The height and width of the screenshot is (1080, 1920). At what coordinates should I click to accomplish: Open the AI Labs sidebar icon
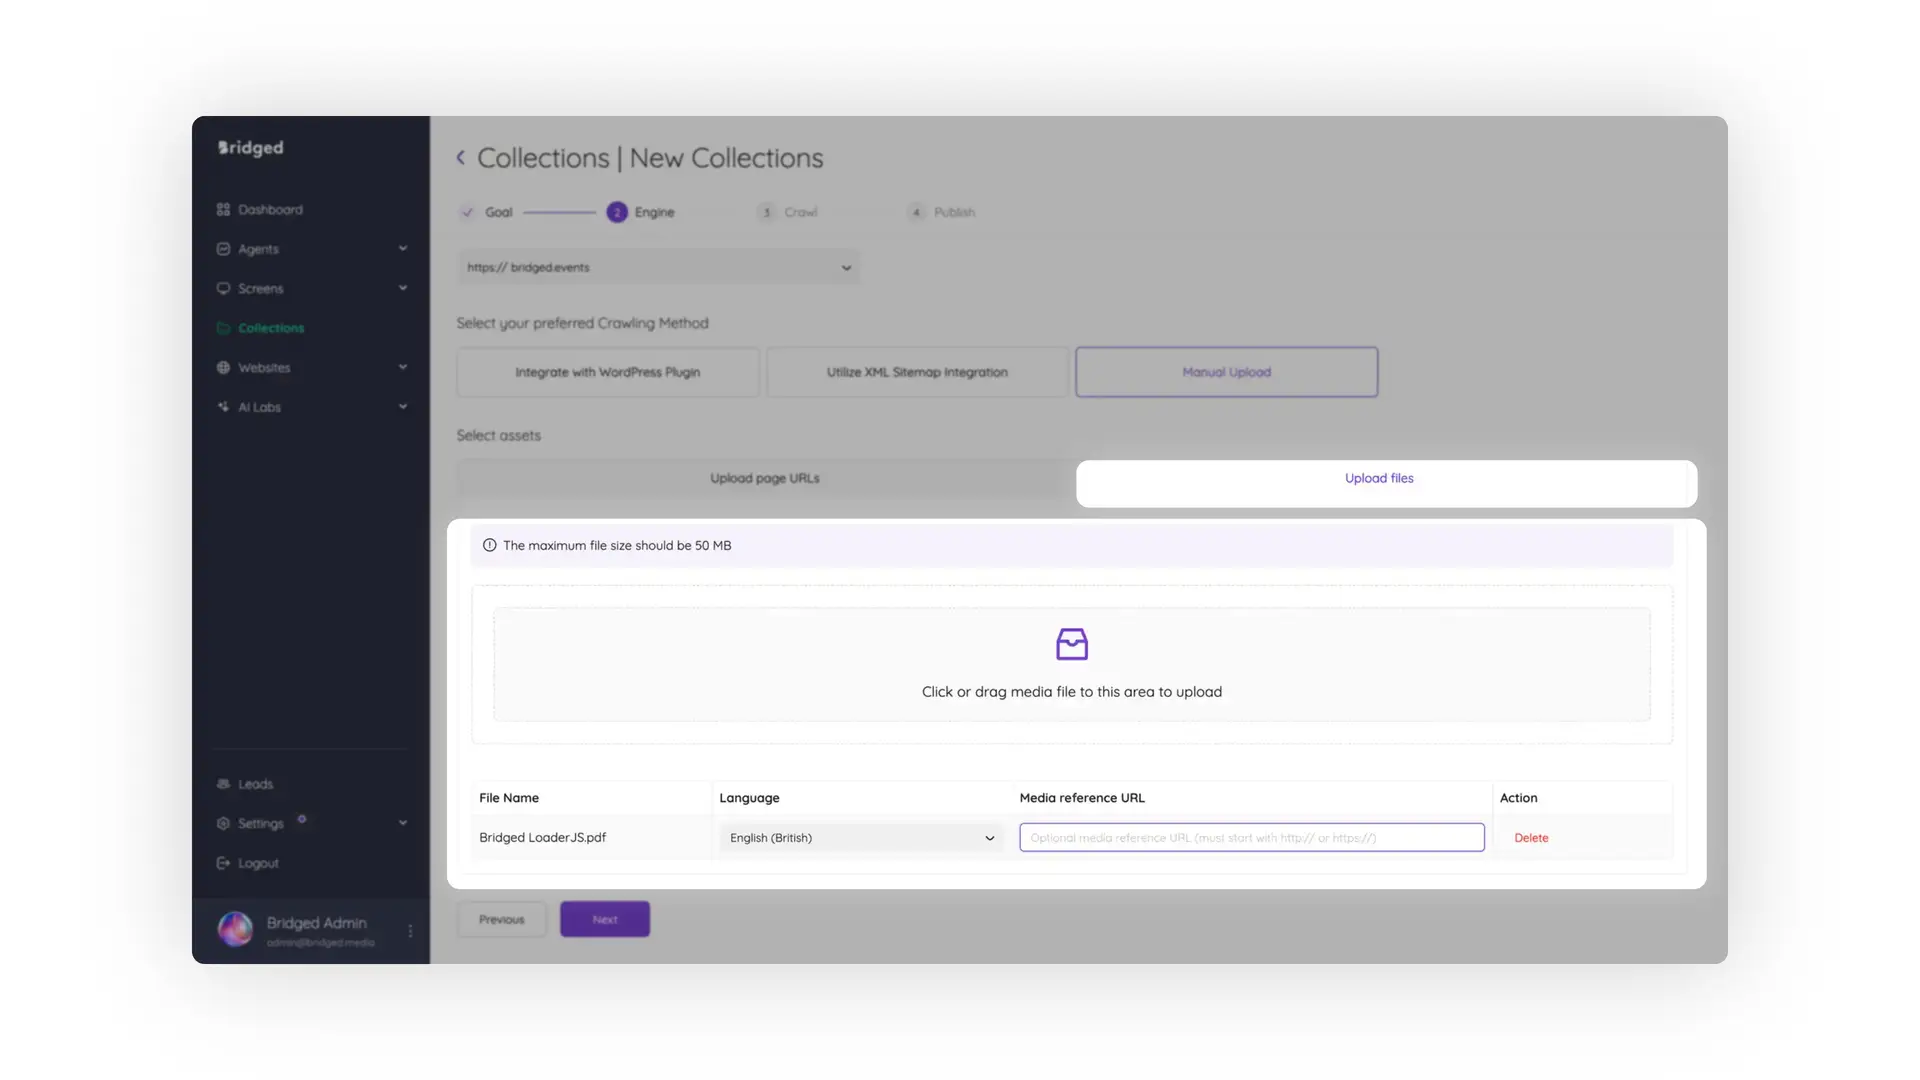point(224,407)
